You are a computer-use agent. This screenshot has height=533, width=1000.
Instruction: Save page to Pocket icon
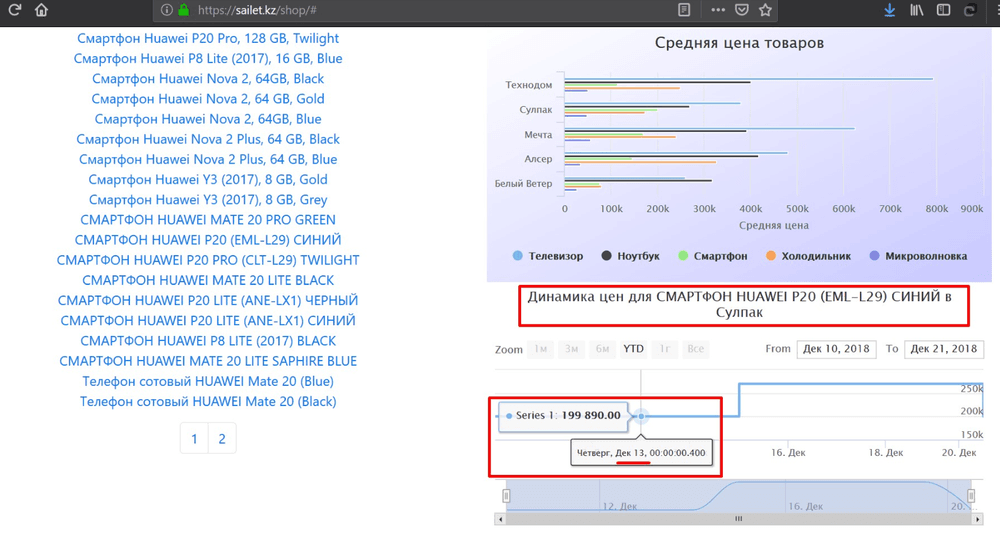pos(742,10)
